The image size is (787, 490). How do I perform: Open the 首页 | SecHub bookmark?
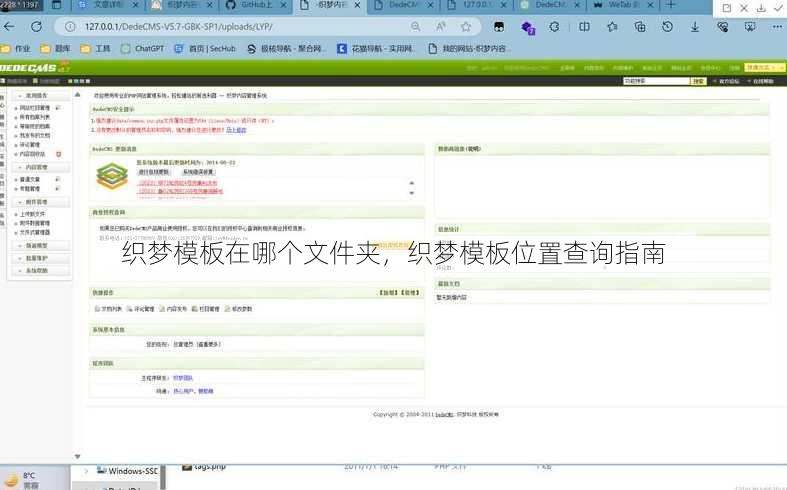[x=205, y=48]
